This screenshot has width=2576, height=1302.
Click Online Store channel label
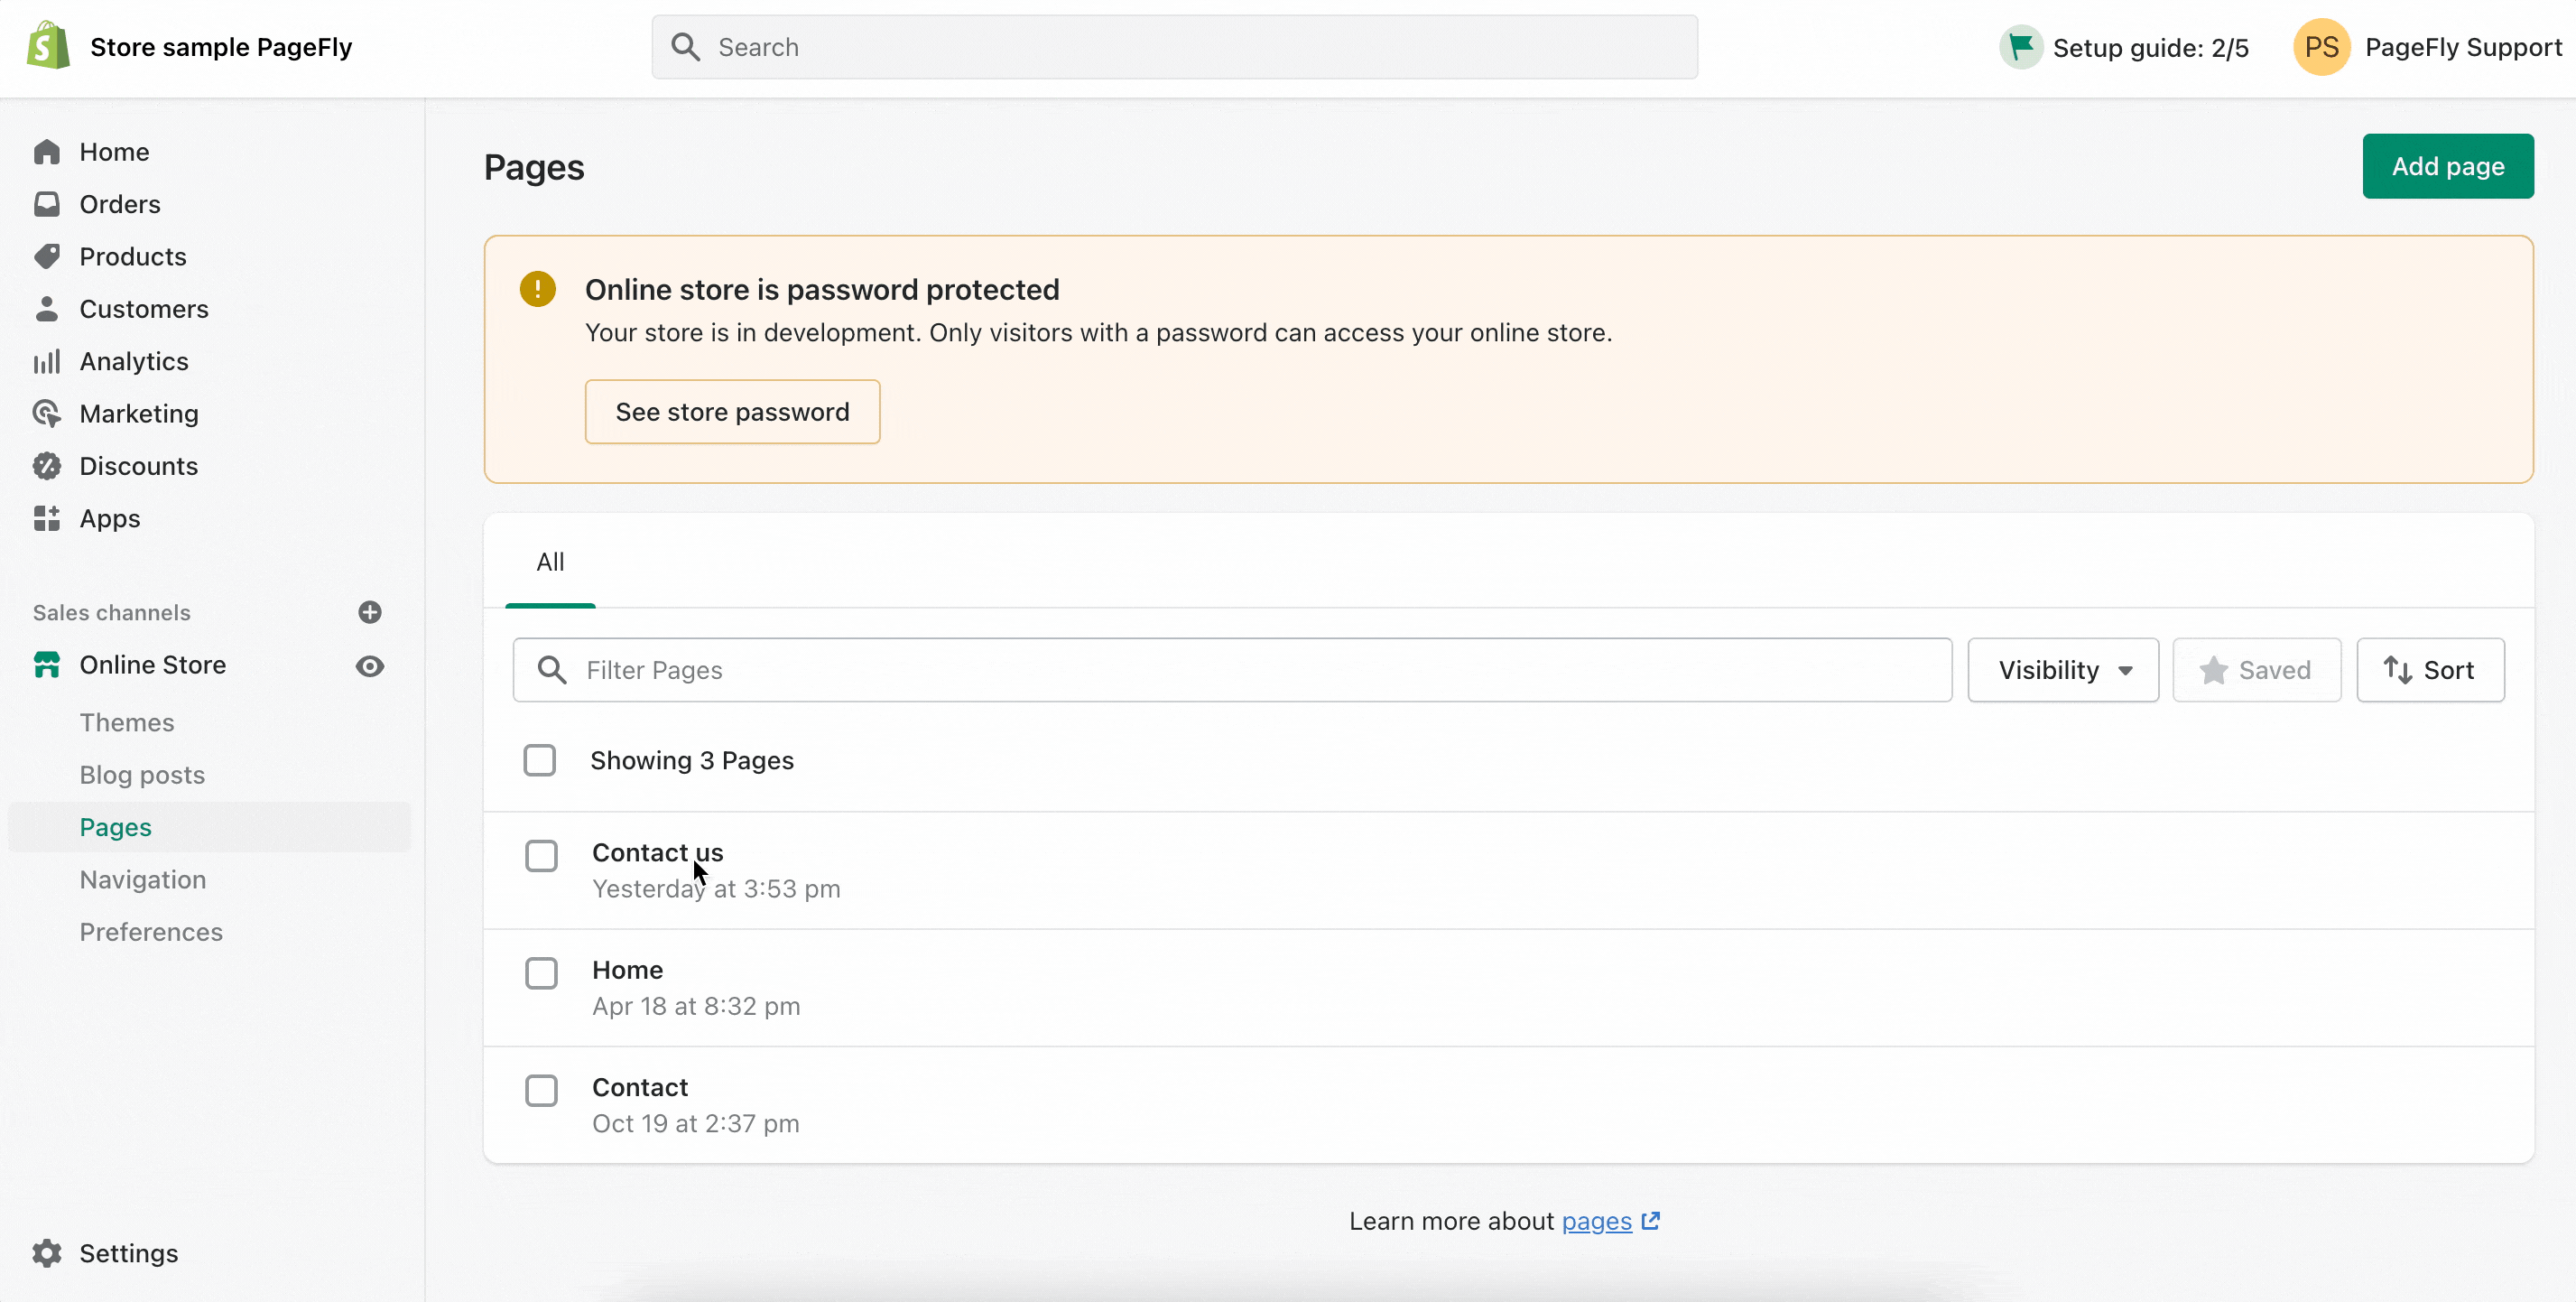[153, 665]
